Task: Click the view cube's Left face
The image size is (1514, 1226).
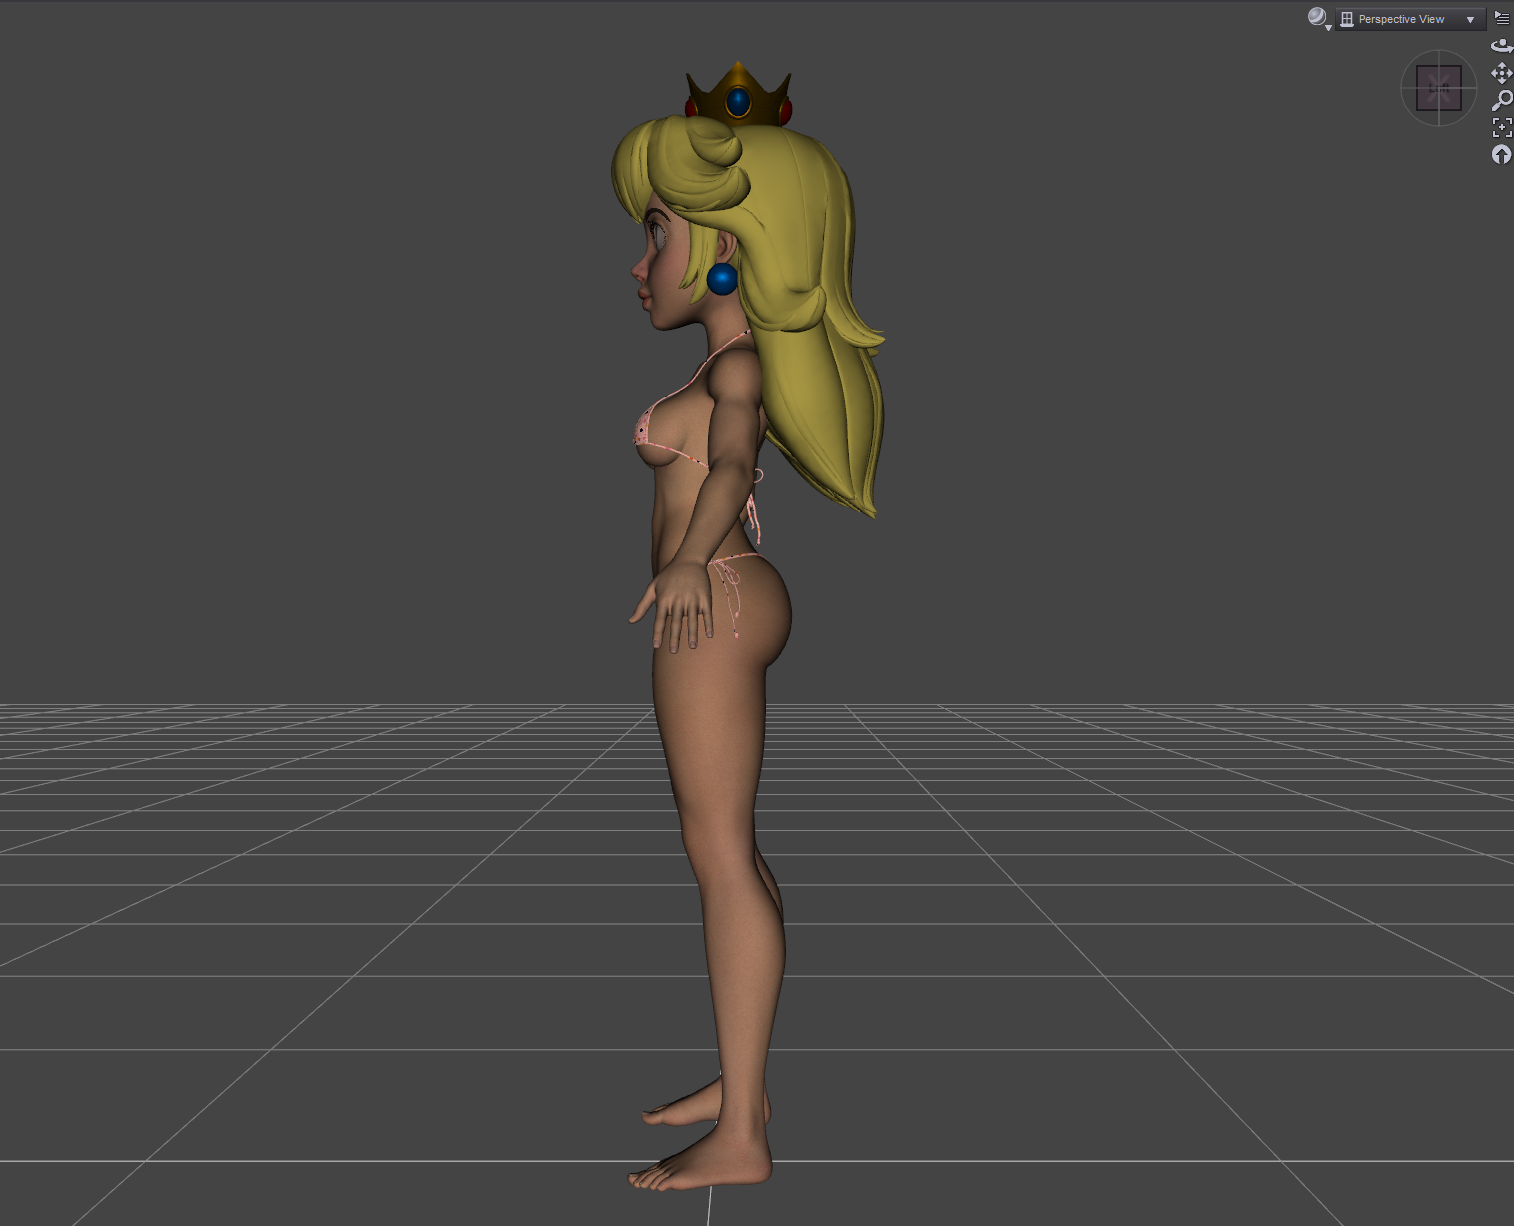Action: point(1439,88)
